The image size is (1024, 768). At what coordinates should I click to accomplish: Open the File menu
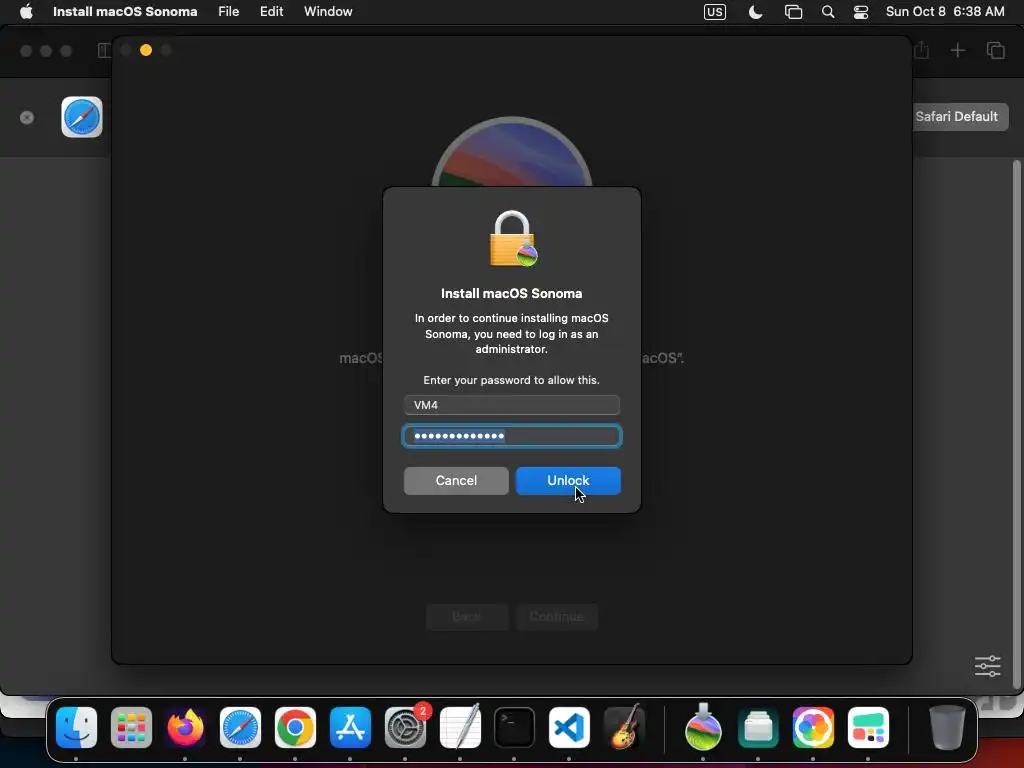tap(229, 12)
